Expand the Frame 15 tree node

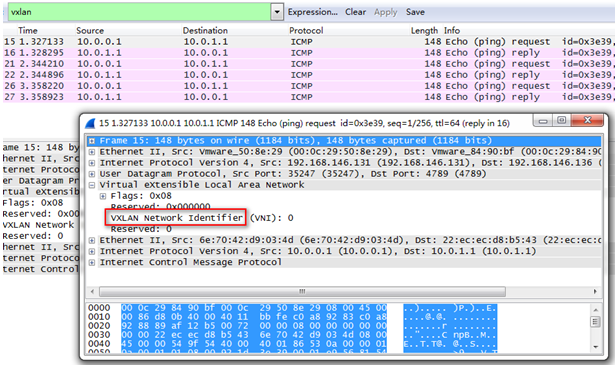tap(92, 141)
